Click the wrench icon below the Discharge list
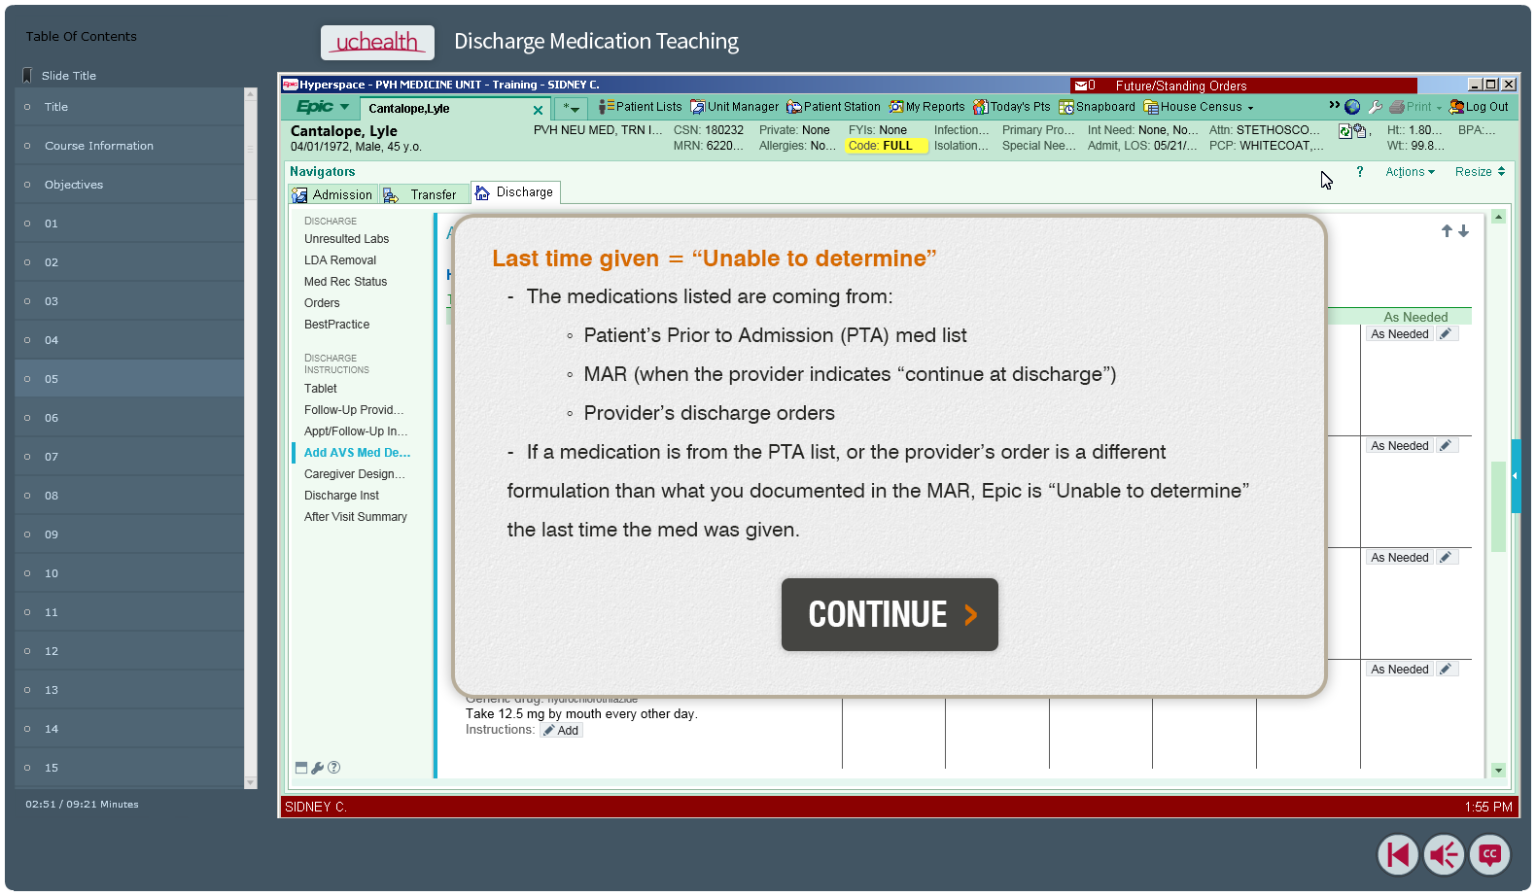Viewport: 1536px width, 896px height. coord(318,767)
